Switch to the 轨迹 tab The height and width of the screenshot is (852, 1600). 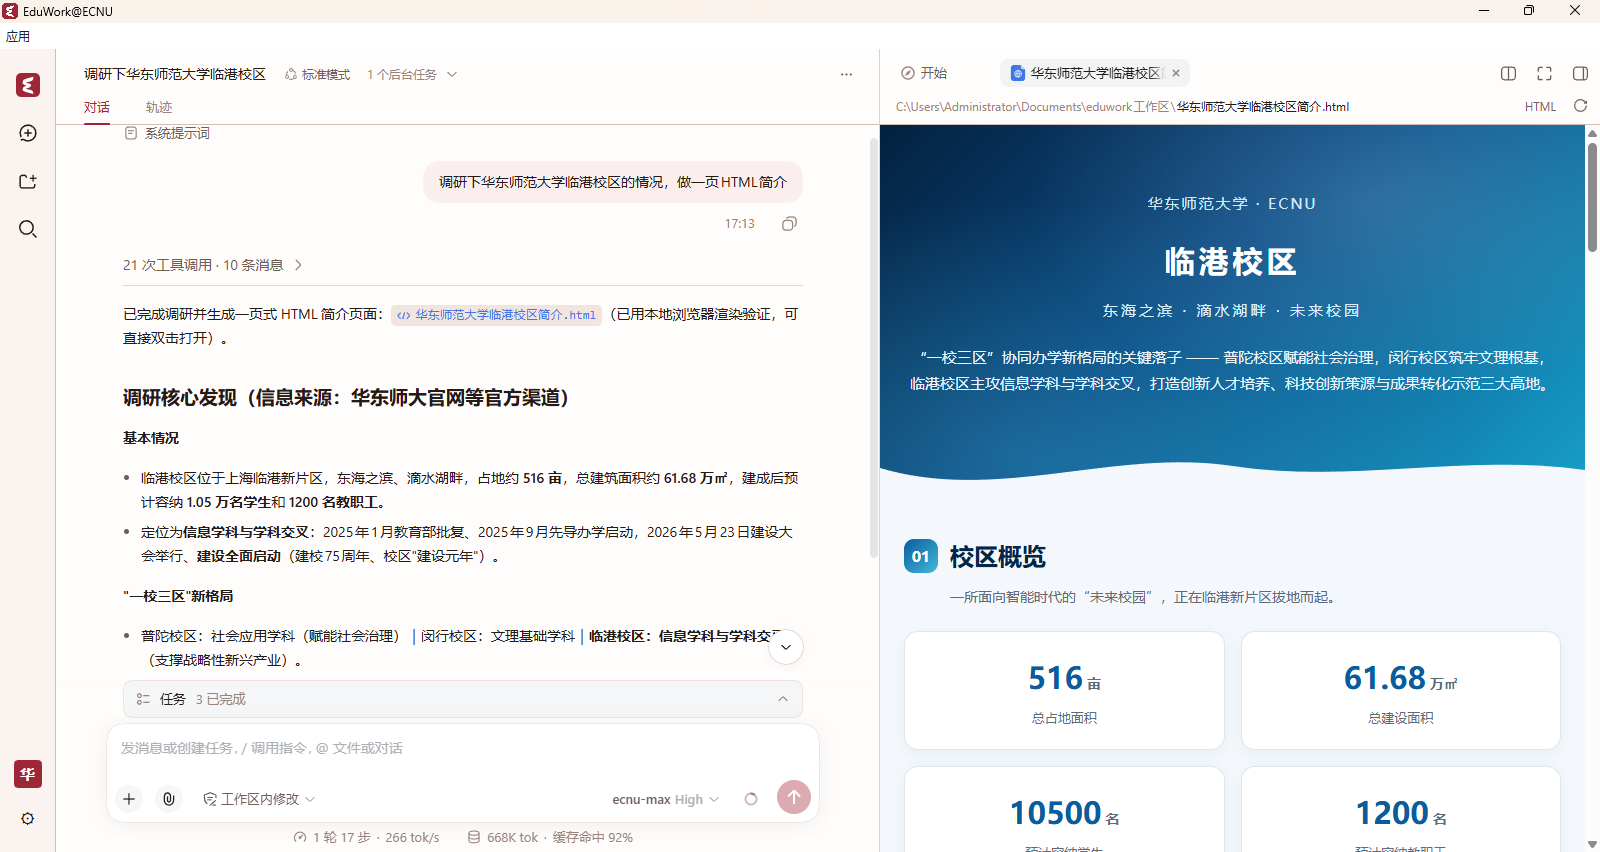point(159,107)
